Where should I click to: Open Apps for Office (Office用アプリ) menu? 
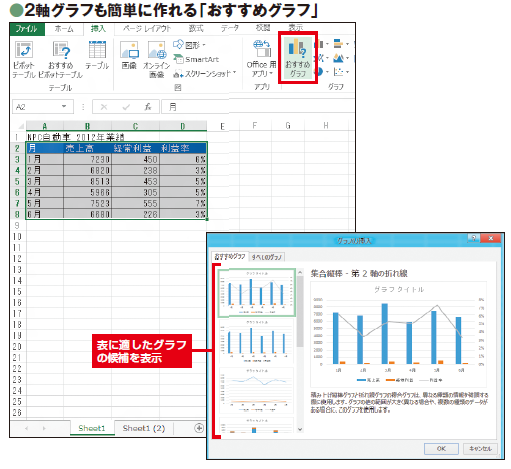pyautogui.click(x=262, y=59)
